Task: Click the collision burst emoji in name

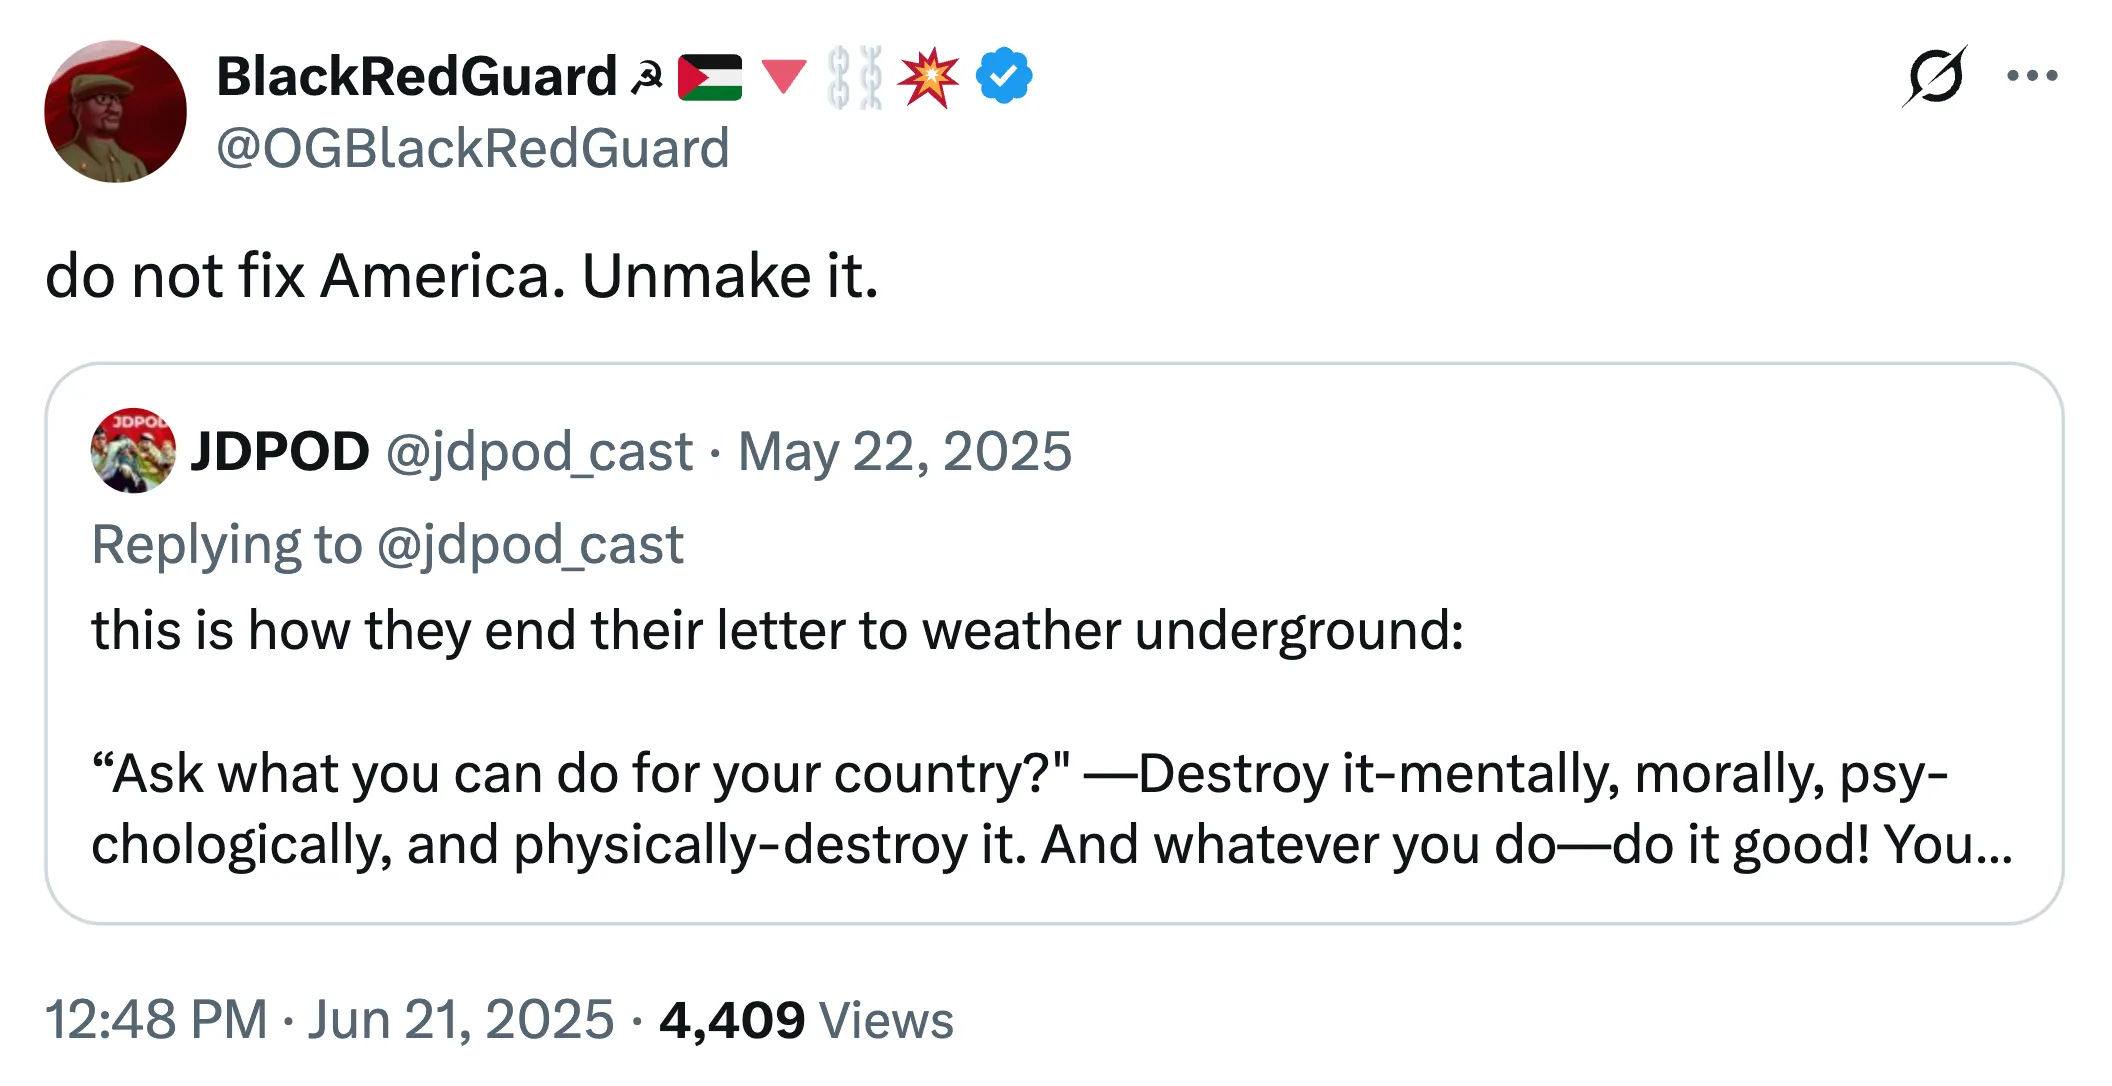Action: click(928, 77)
